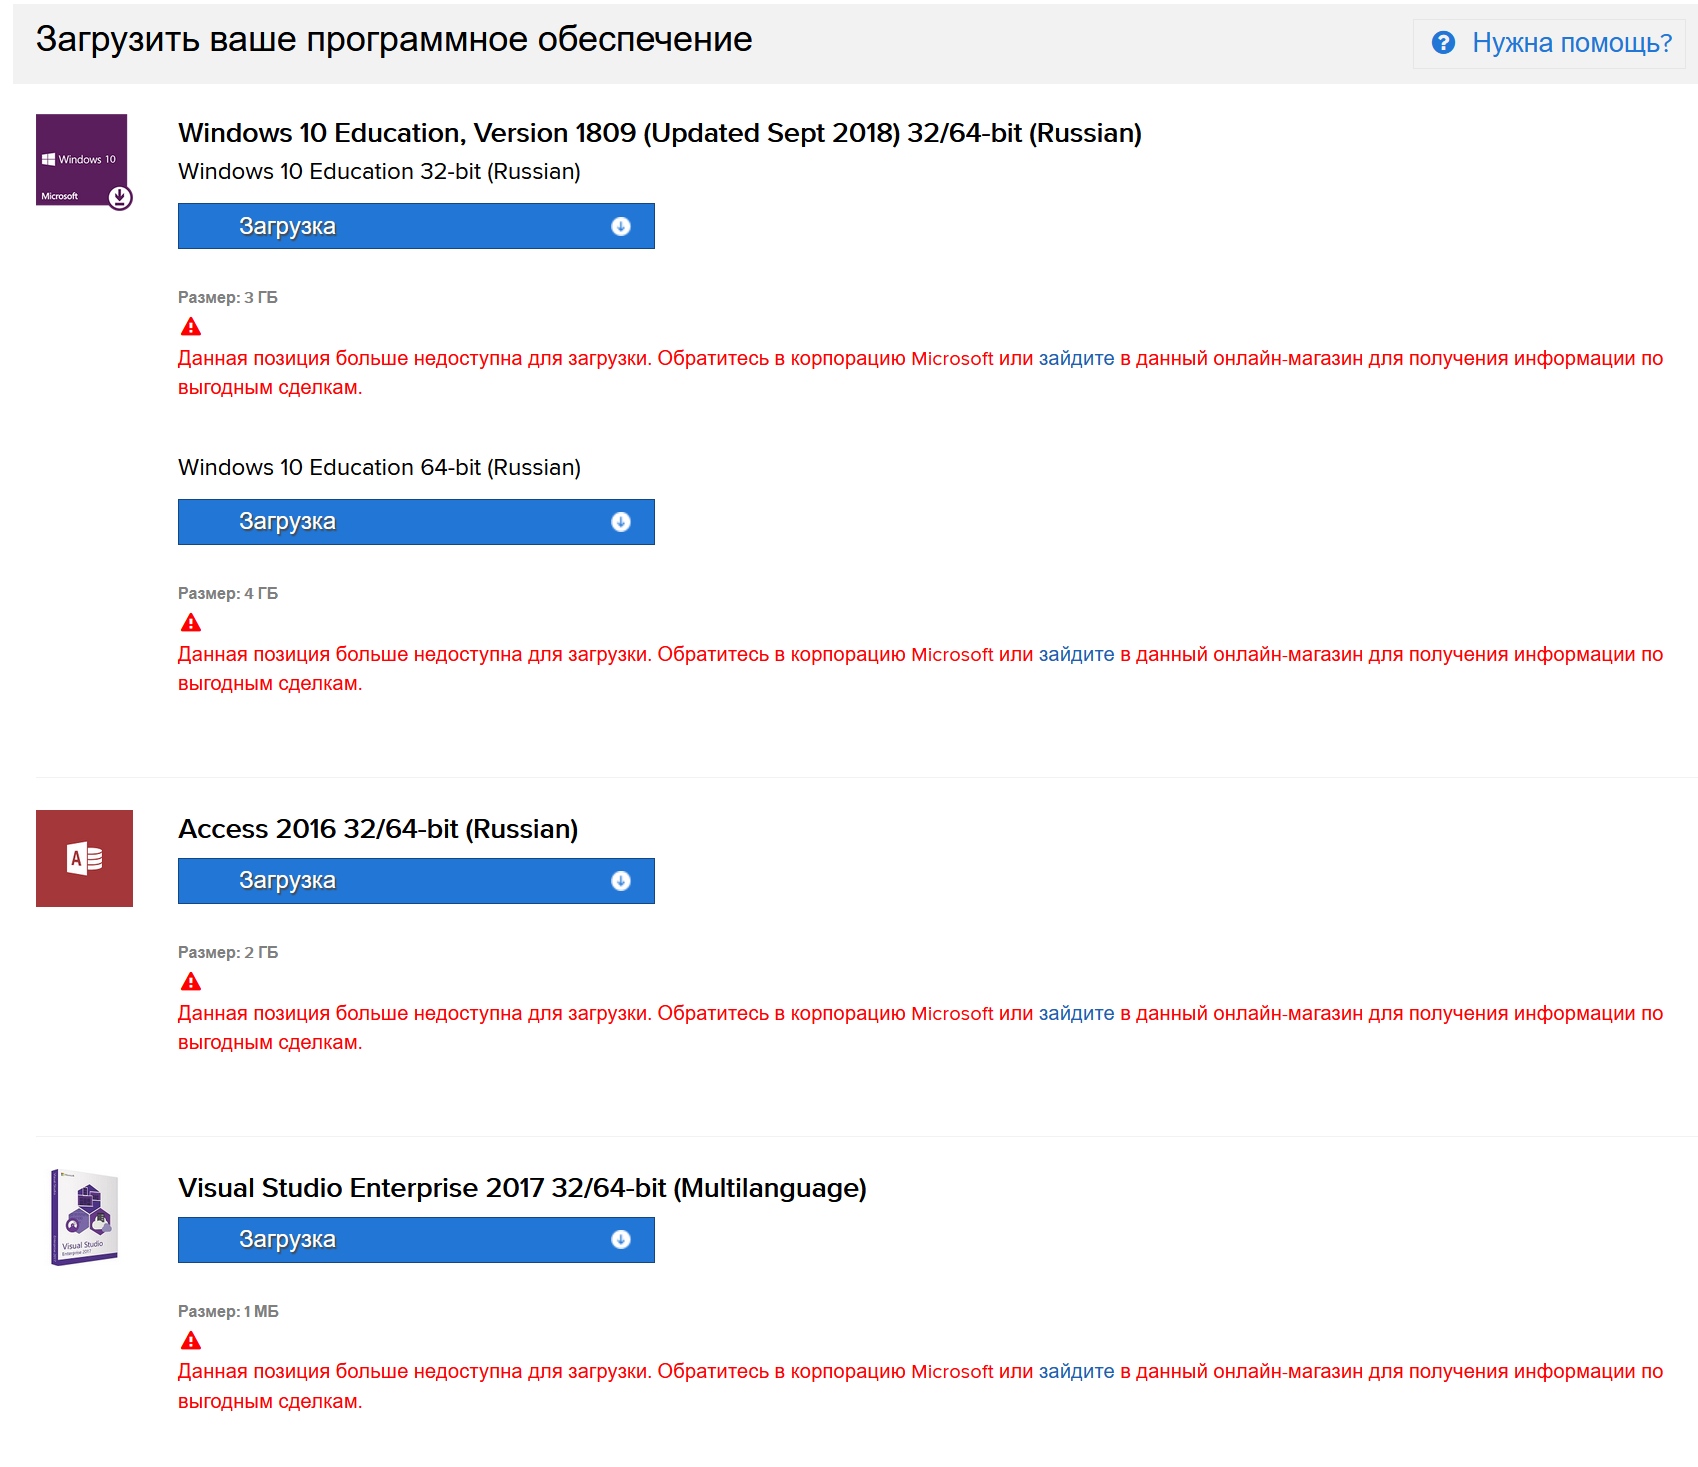Click download arrow icon on Access button
Screen dimensions: 1698x1467
coord(621,881)
